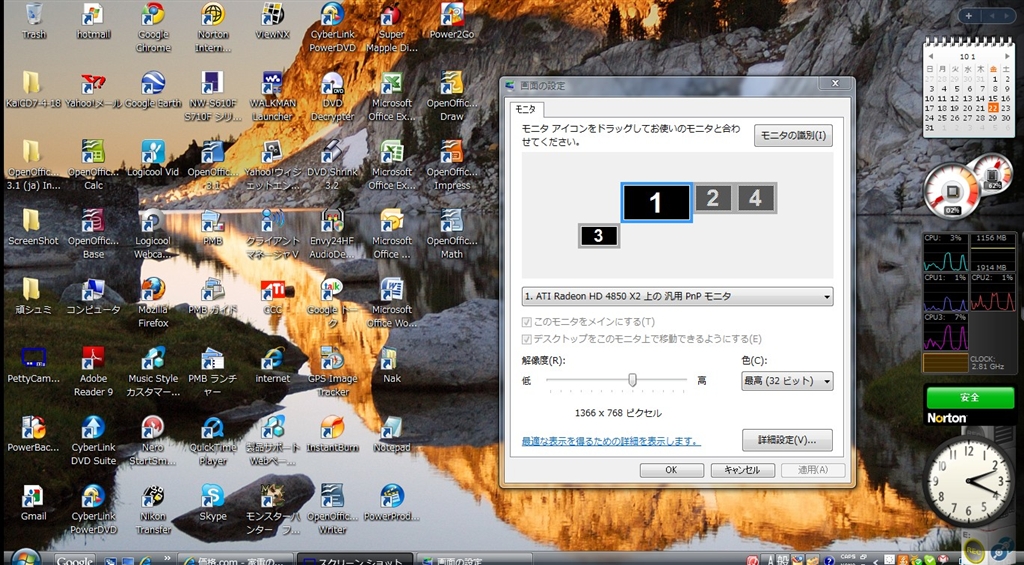Select the Notepad desktop icon
Viewport: 1024px width, 565px height.
tap(392, 434)
